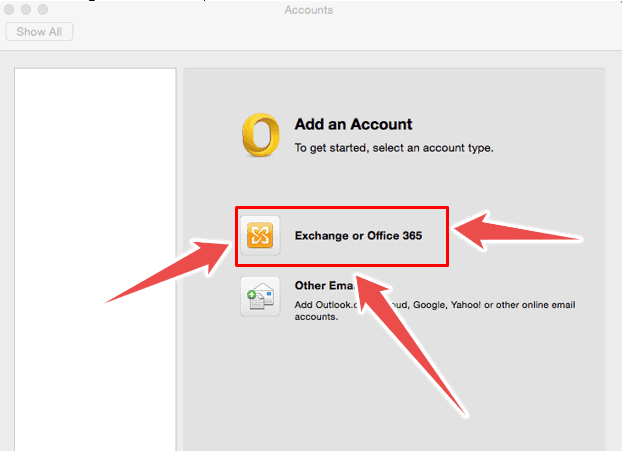The height and width of the screenshot is (451, 623).
Task: Click inside the empty accounts list sidebar
Action: coord(95,250)
